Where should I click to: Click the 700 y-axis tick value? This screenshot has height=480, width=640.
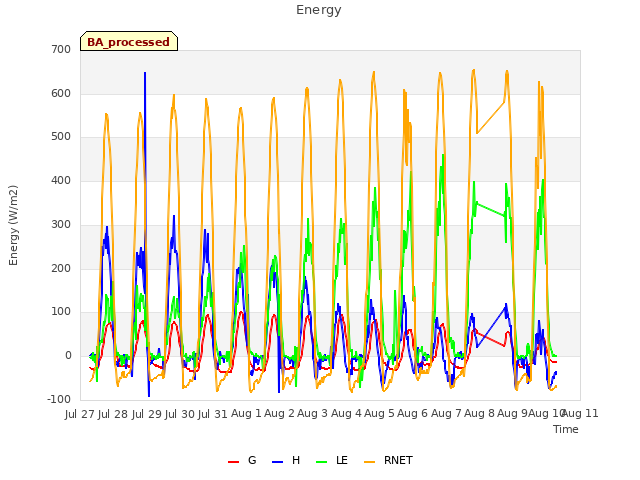click(61, 49)
